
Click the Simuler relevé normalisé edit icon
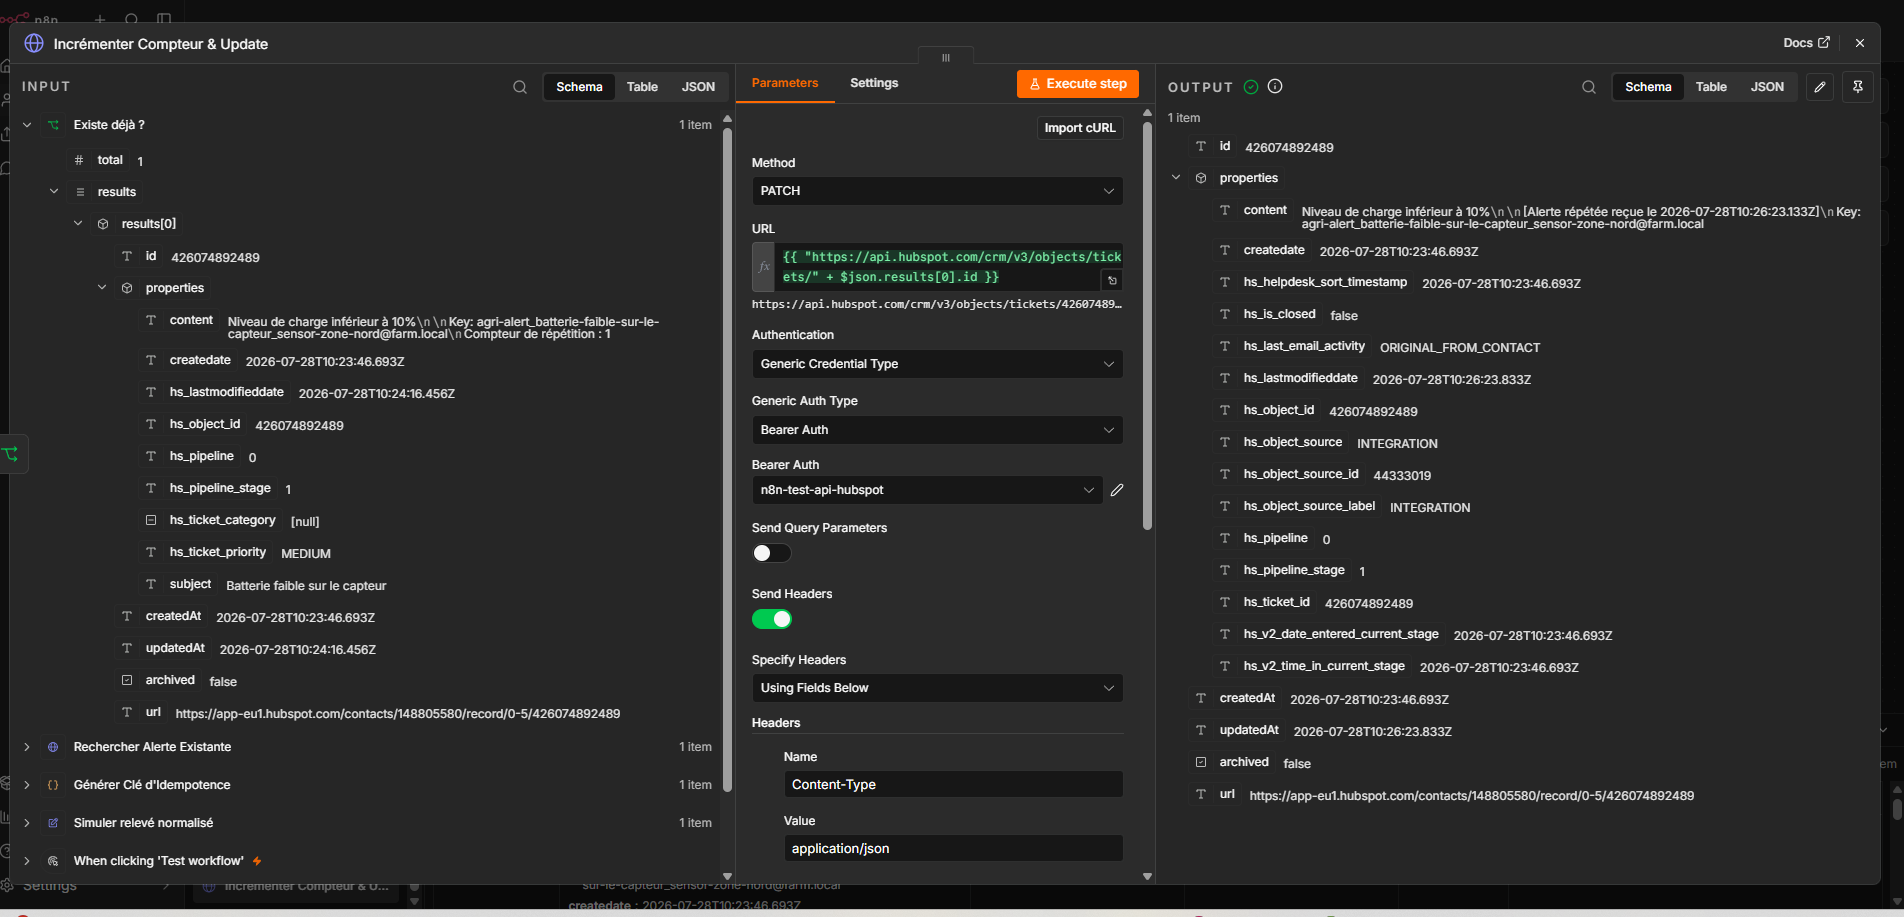54,823
